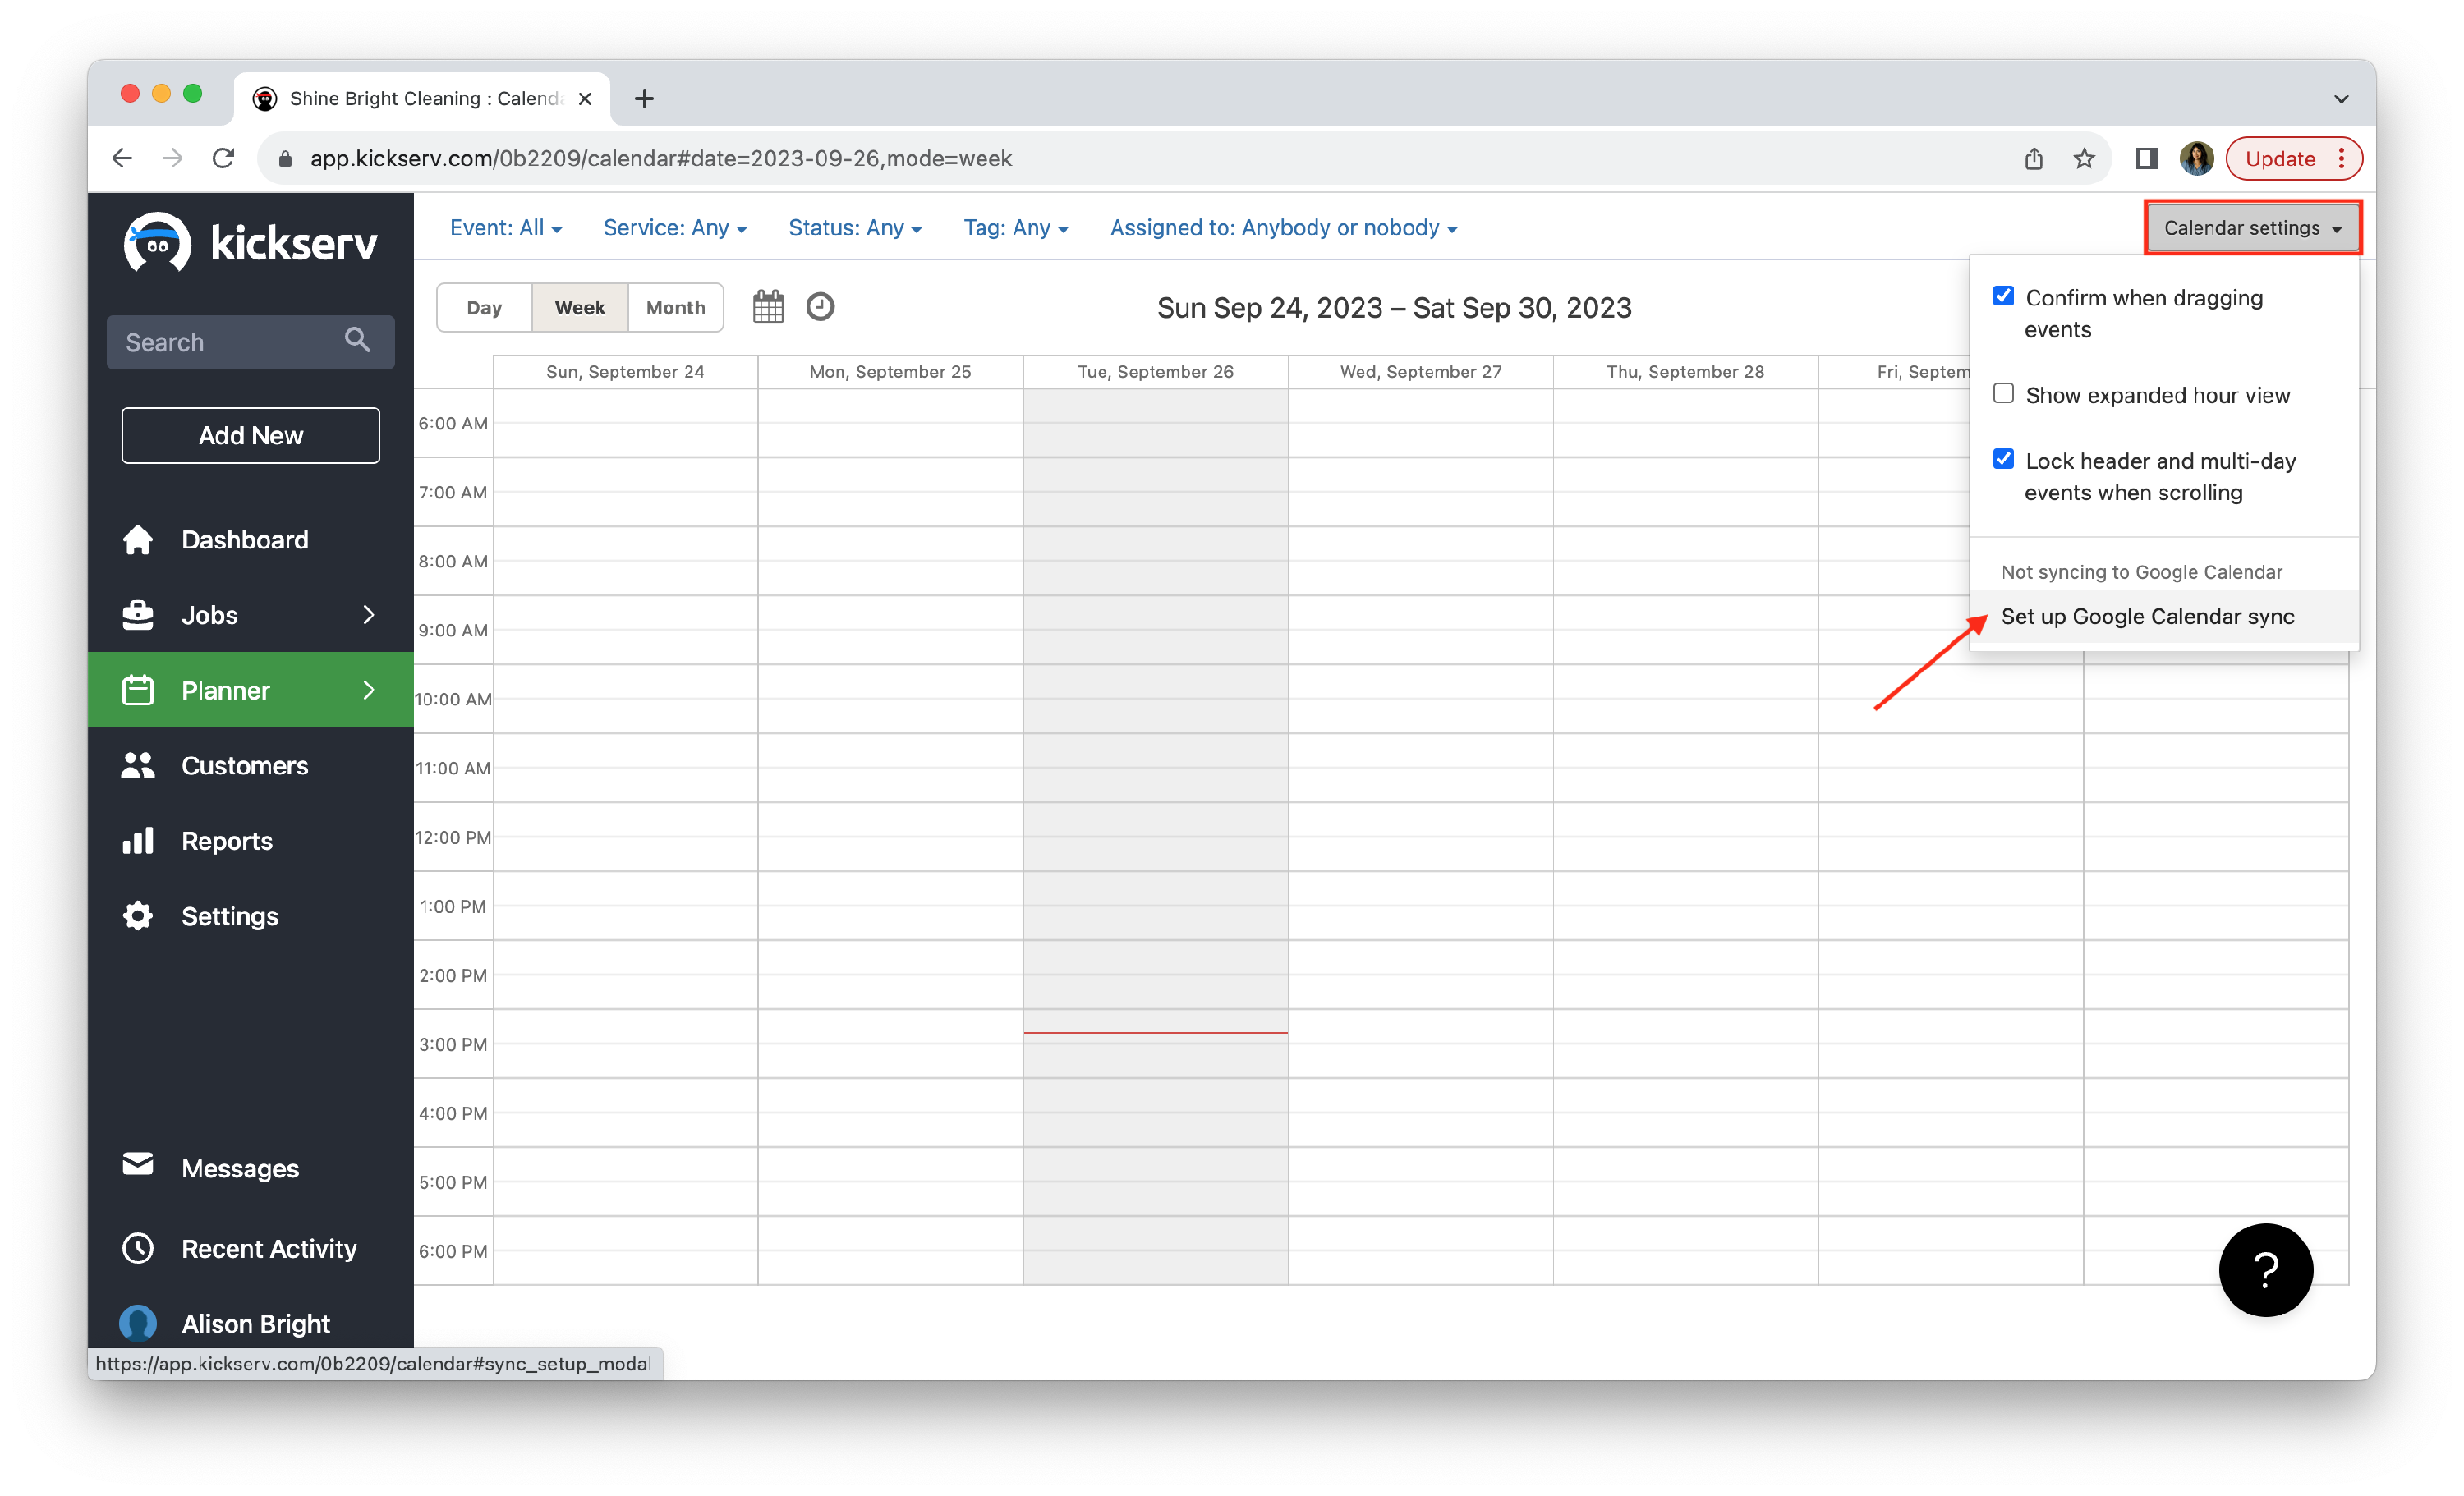Click the jump-to-today clock icon

pos(820,307)
